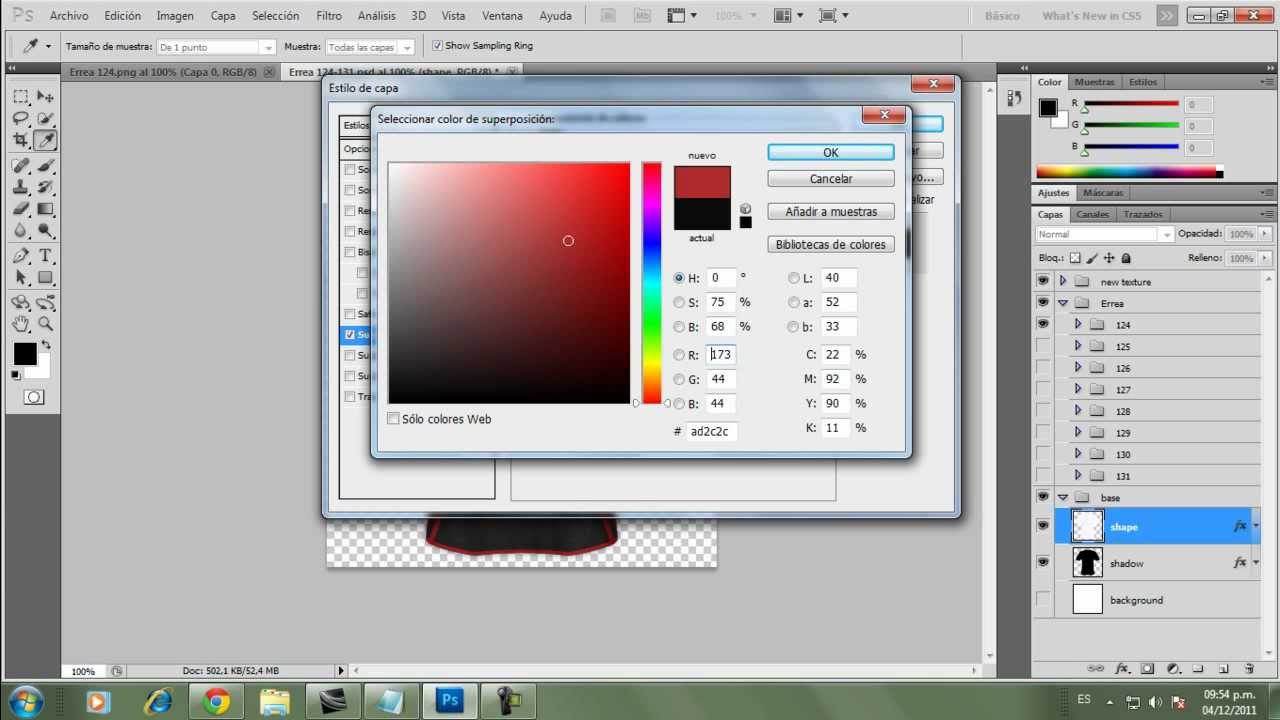Image resolution: width=1280 pixels, height=720 pixels.
Task: Select the Rectangular Marquee tool
Action: click(21, 96)
